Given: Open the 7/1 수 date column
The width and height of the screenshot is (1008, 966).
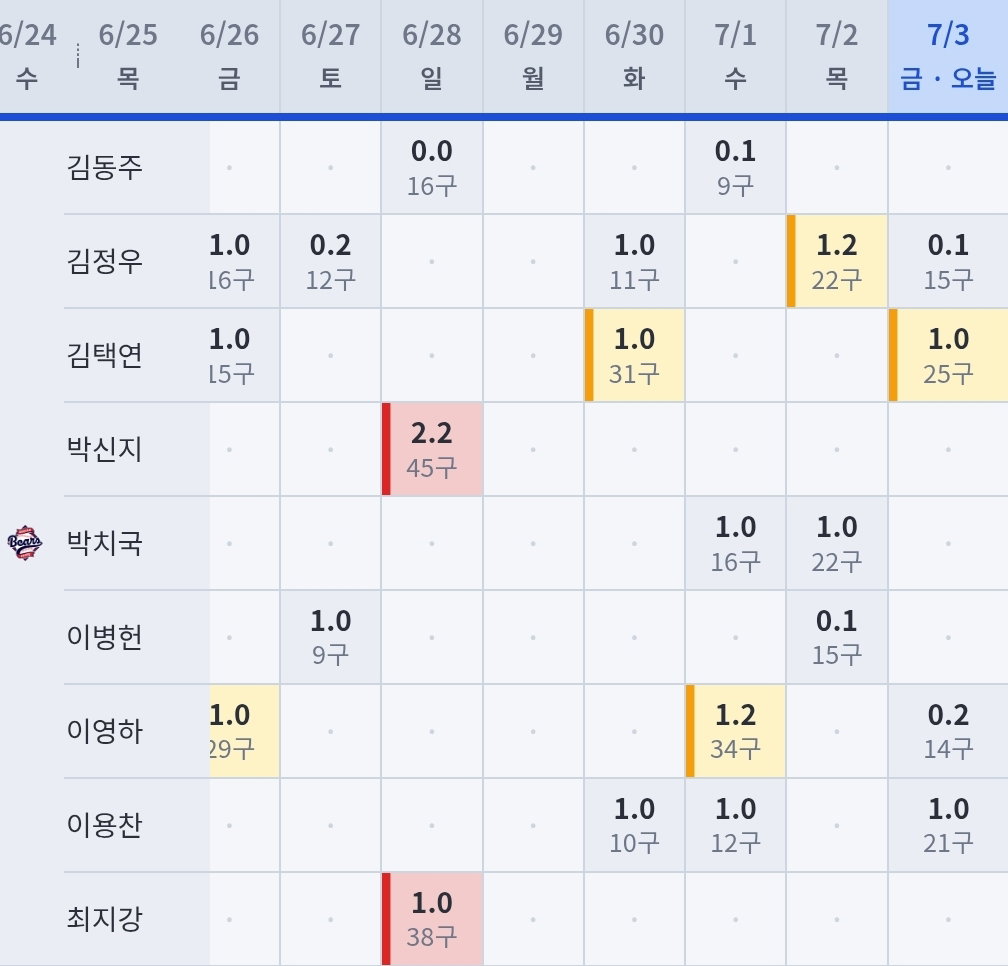Looking at the screenshot, I should (735, 57).
